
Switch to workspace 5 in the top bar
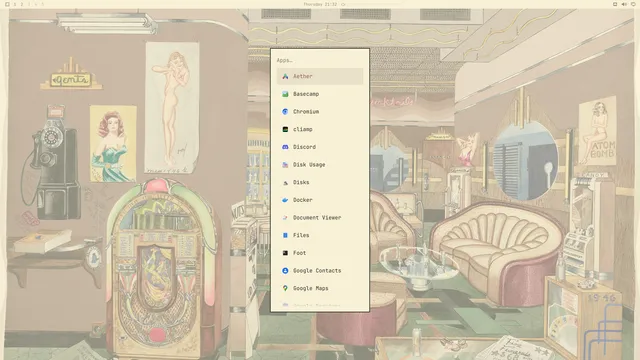point(42,4)
